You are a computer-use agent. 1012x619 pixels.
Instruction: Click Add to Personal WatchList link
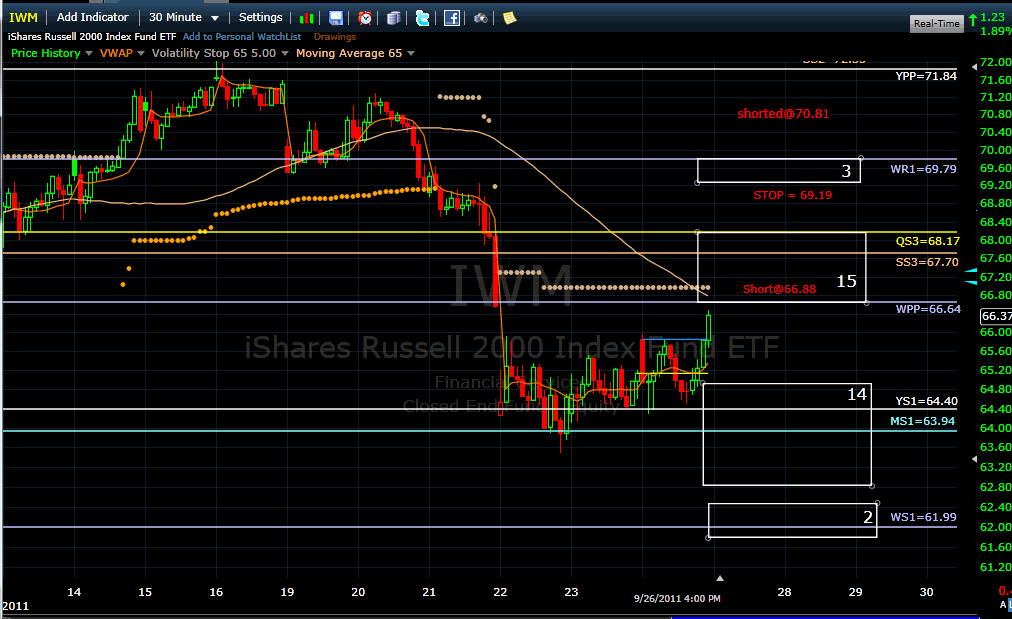[x=242, y=37]
